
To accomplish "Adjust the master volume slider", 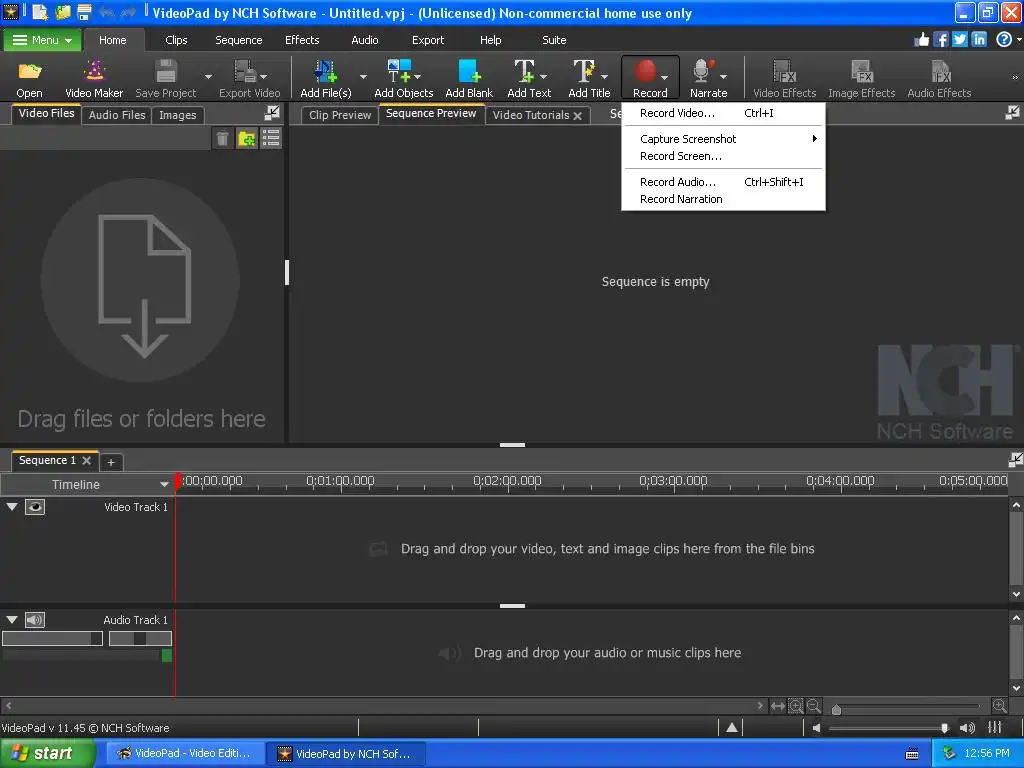I will 944,728.
